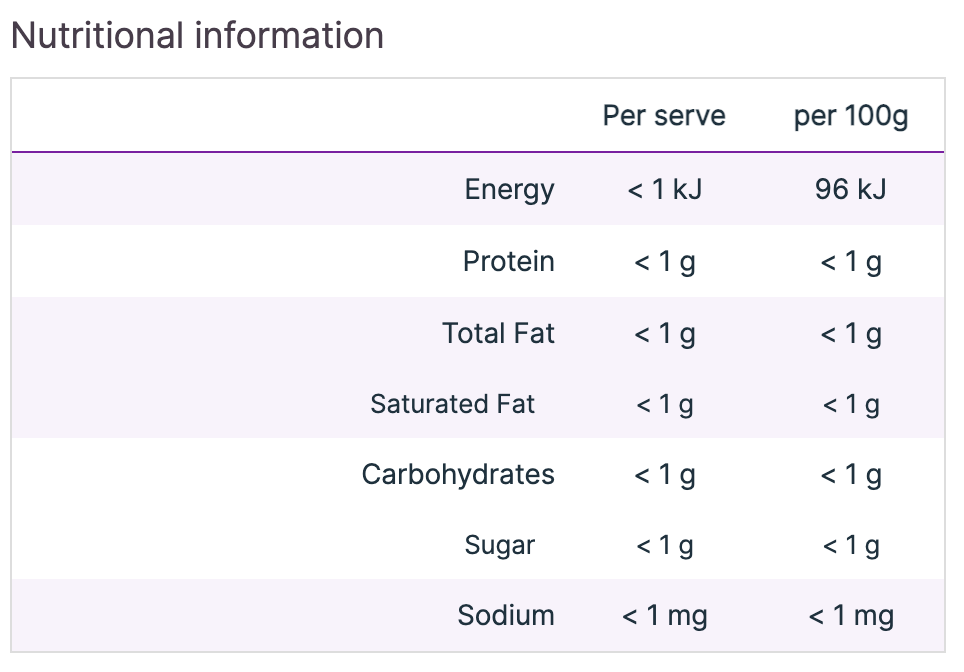Click the Saturated Fat per 100g value
The width and height of the screenshot is (964, 672).
(851, 404)
